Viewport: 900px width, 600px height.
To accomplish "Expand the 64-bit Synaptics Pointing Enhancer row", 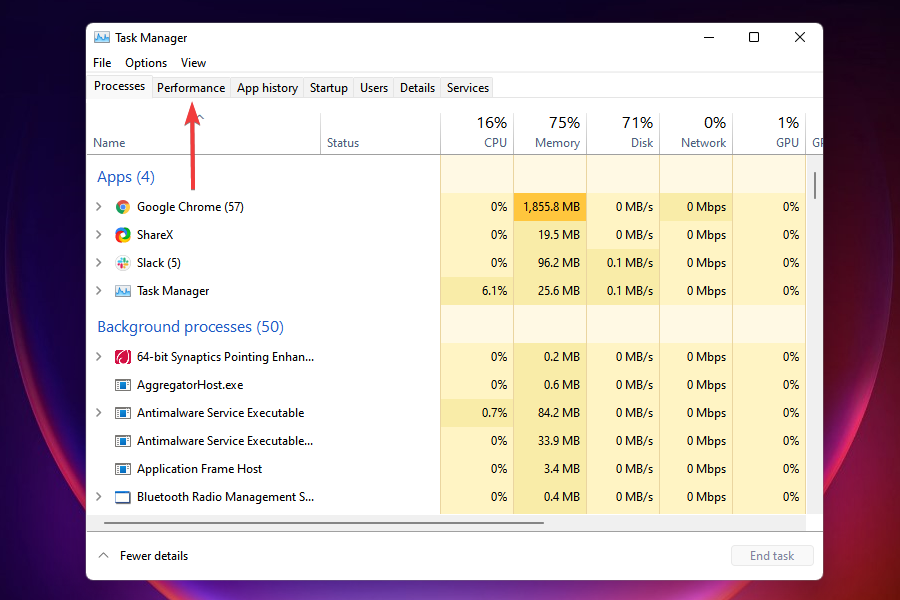I will coord(99,357).
